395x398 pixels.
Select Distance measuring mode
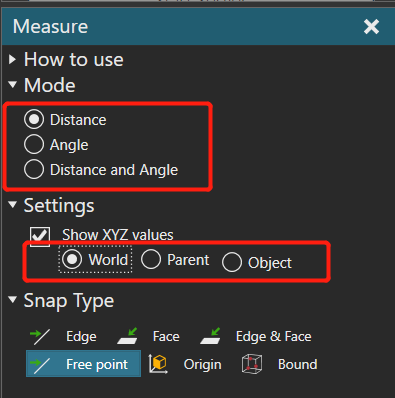pyautogui.click(x=34, y=119)
